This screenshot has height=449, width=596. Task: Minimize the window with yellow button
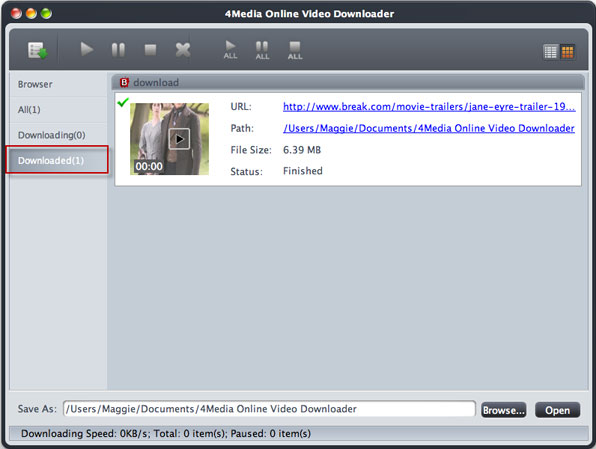(31, 14)
